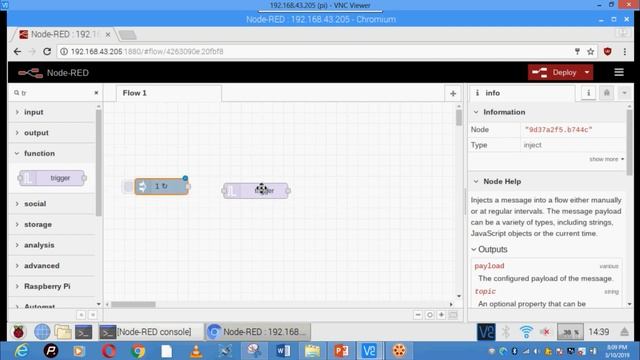Screen dimensions: 640x360
Task: Open the Pi file manager folders icon
Action: (63, 332)
